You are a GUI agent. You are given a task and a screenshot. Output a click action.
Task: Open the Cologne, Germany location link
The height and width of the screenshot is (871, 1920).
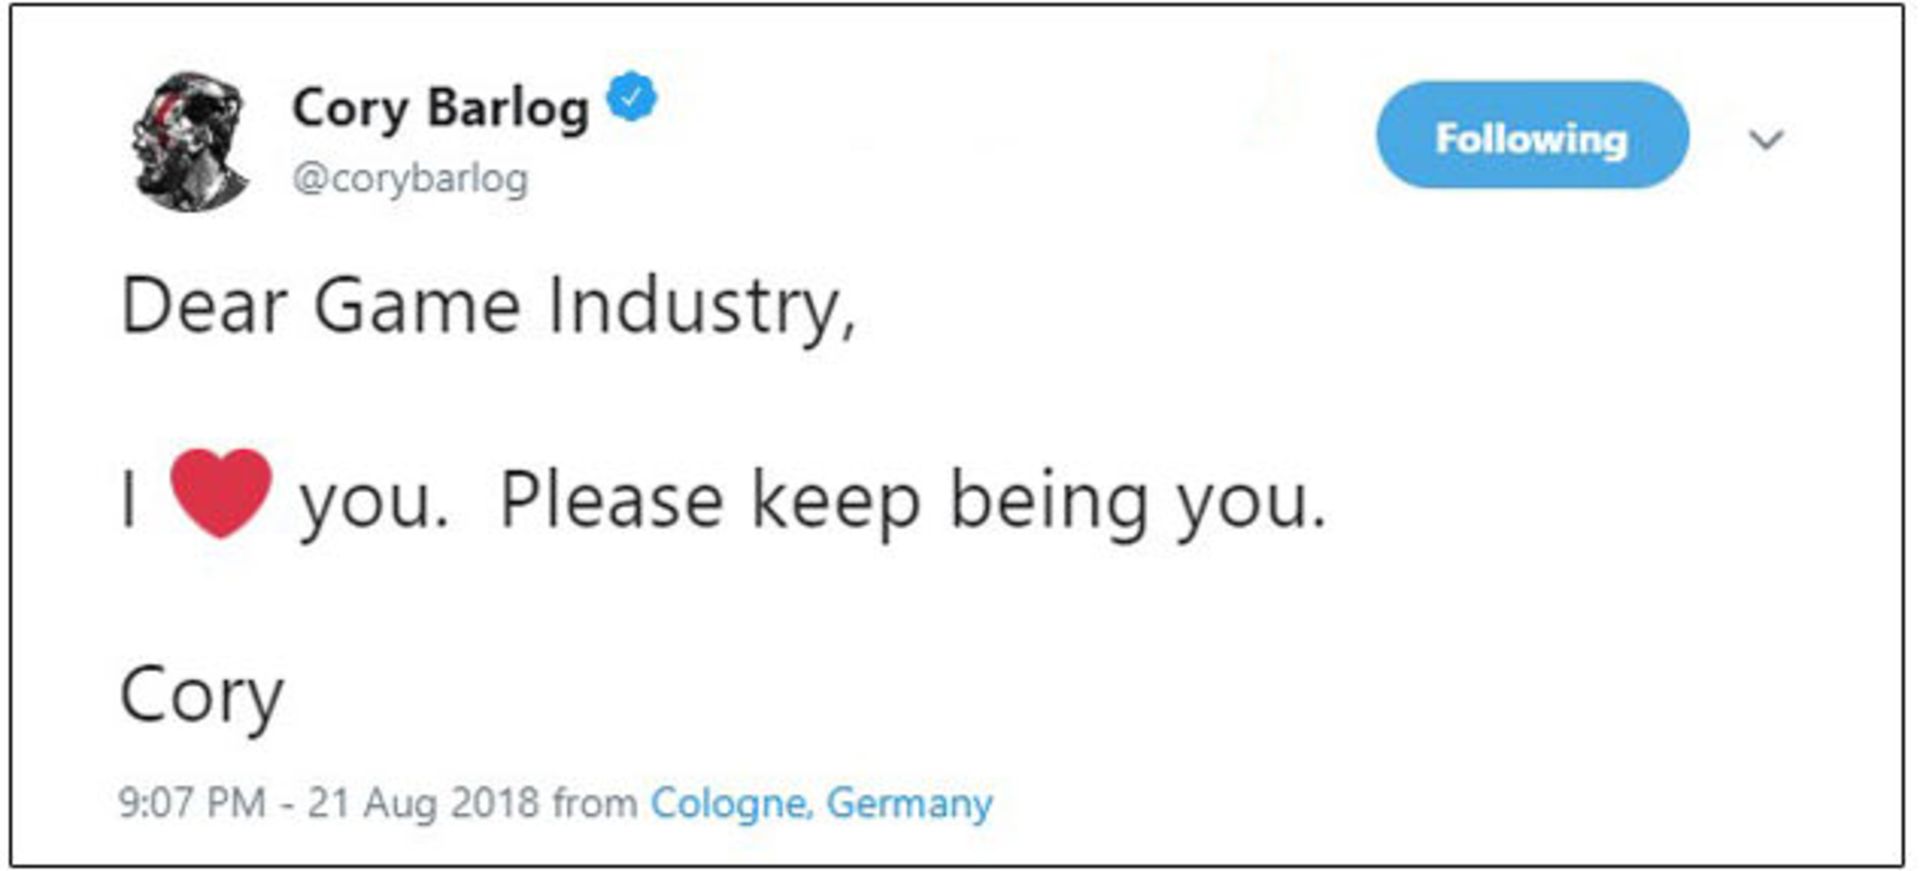(821, 802)
